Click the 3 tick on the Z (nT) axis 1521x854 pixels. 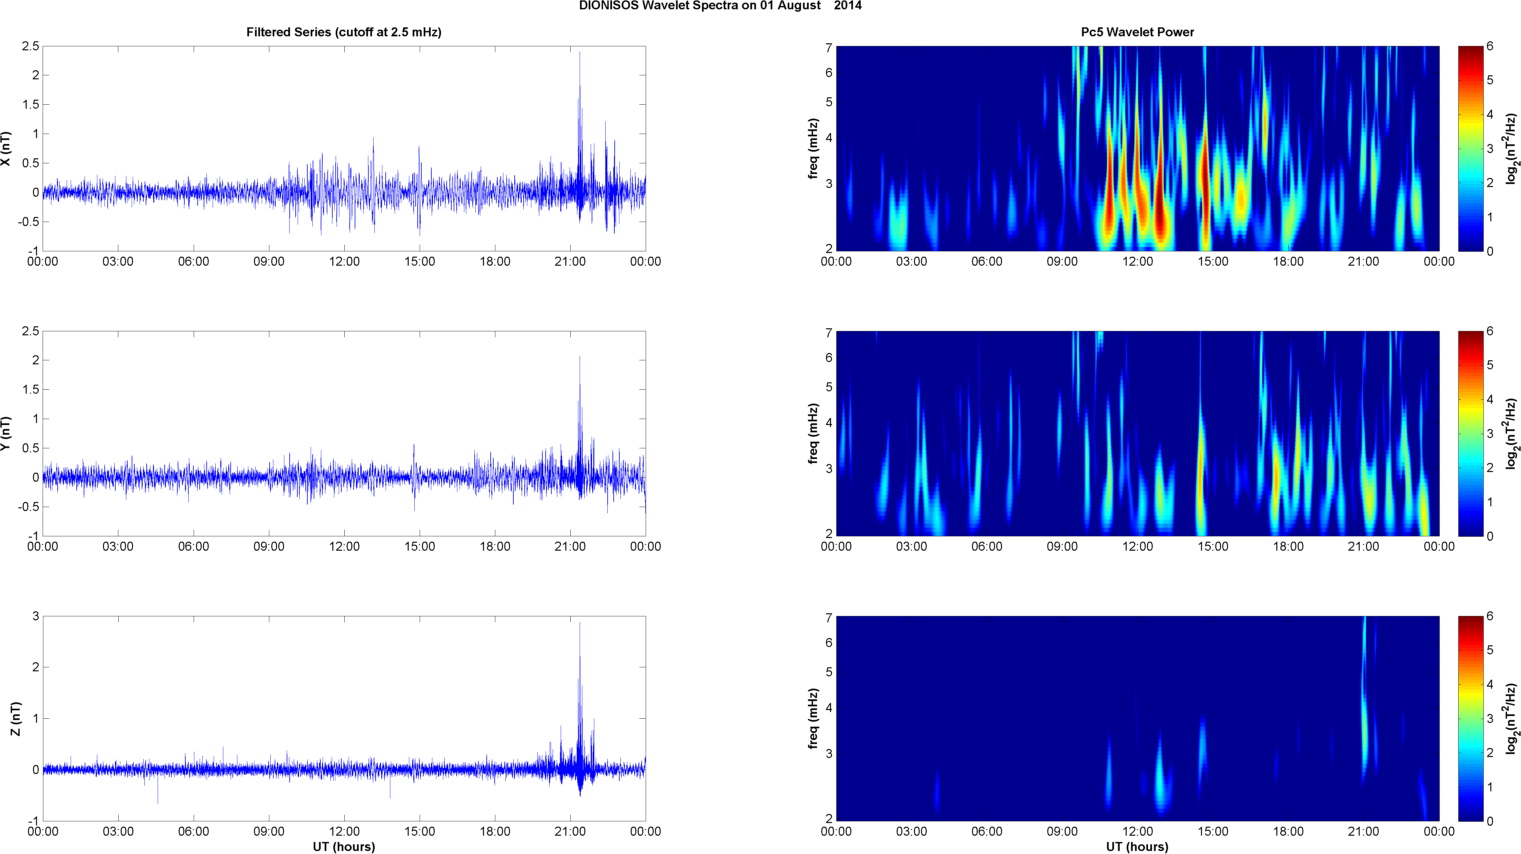click(x=36, y=616)
